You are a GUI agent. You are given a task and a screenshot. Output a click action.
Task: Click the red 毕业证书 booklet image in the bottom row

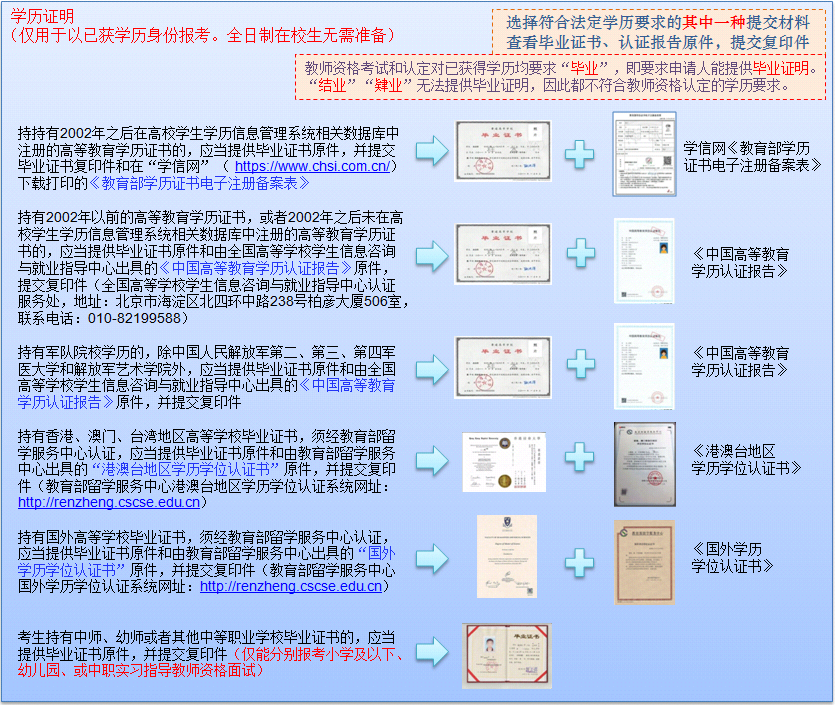[507, 655]
